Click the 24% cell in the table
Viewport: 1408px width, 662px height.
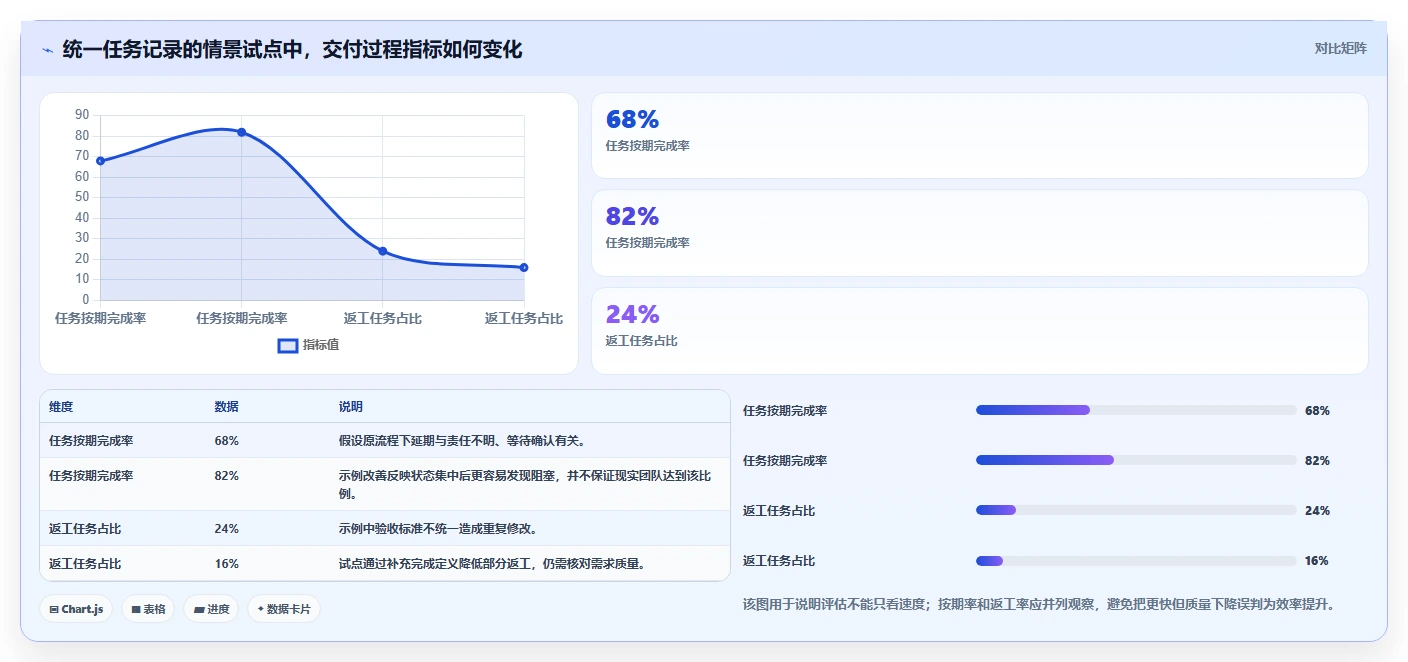point(226,529)
